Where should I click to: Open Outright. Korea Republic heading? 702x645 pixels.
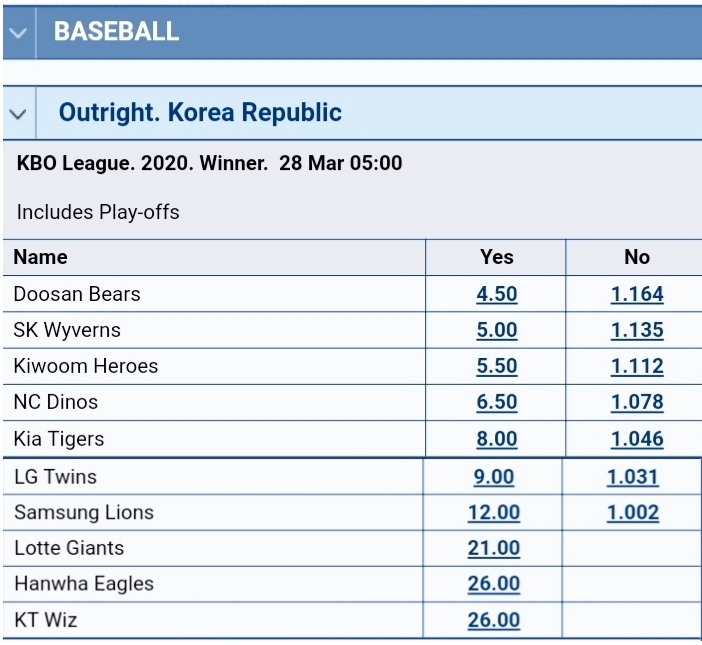pos(200,112)
